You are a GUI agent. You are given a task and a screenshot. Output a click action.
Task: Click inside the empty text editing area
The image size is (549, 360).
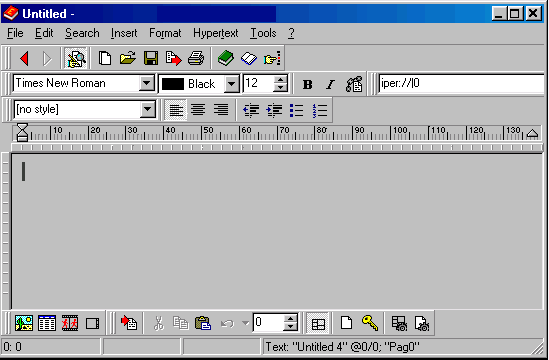point(277,232)
